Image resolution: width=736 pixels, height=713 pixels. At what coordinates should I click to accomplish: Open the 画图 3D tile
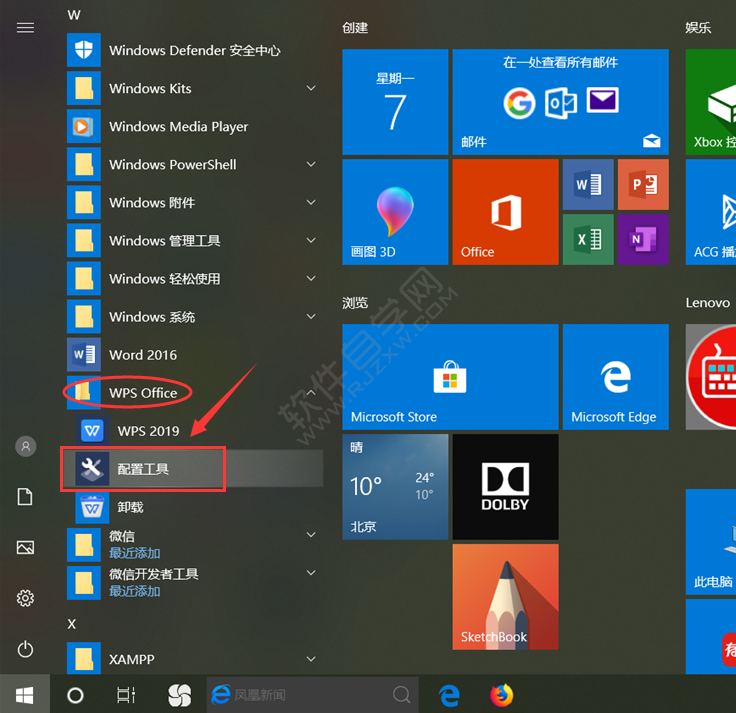(x=395, y=212)
